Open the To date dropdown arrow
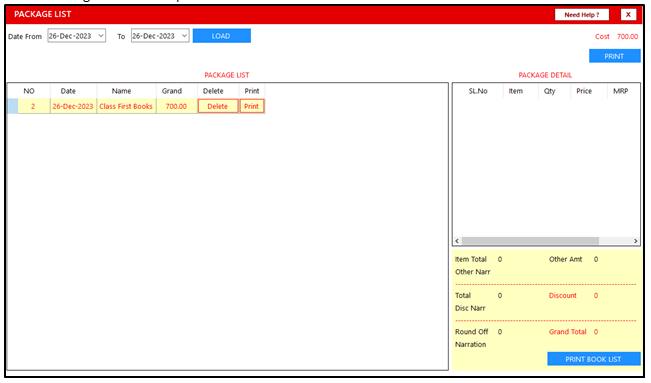Viewport: 651px width, 383px height. (x=184, y=36)
